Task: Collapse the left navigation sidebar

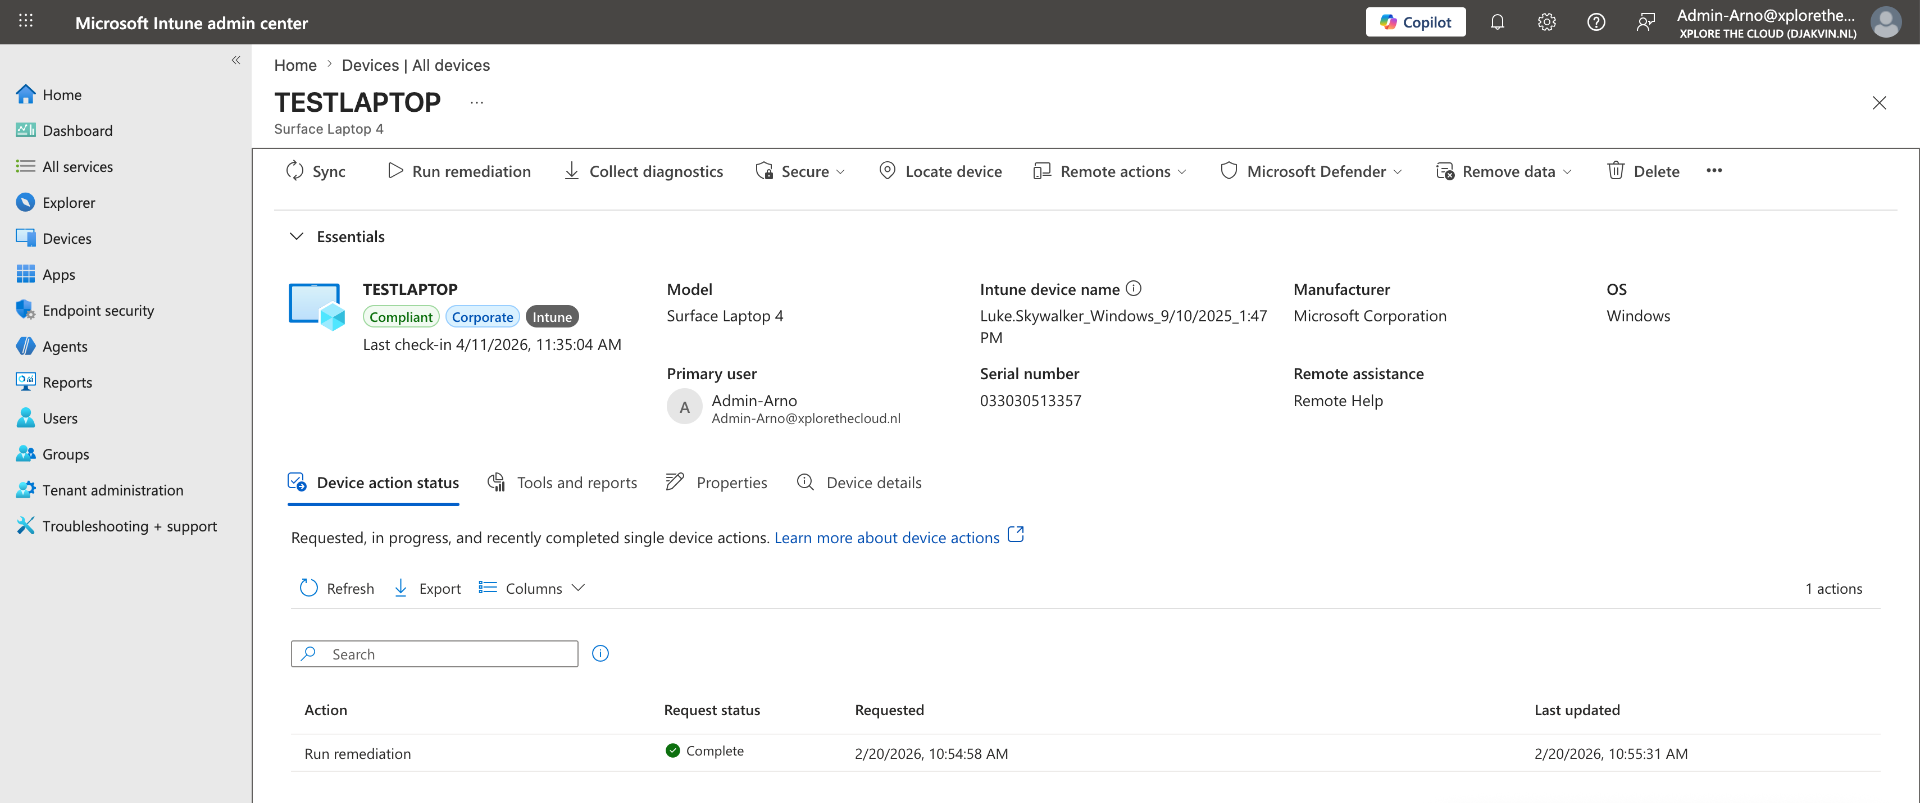Action: pos(236,60)
